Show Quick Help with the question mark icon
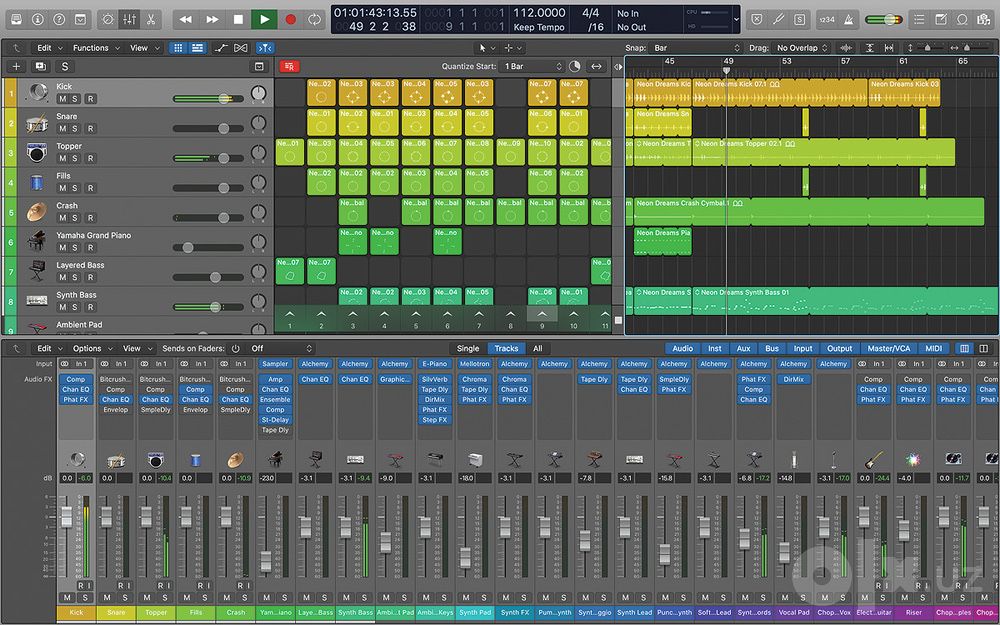1000x625 pixels. [x=59, y=20]
